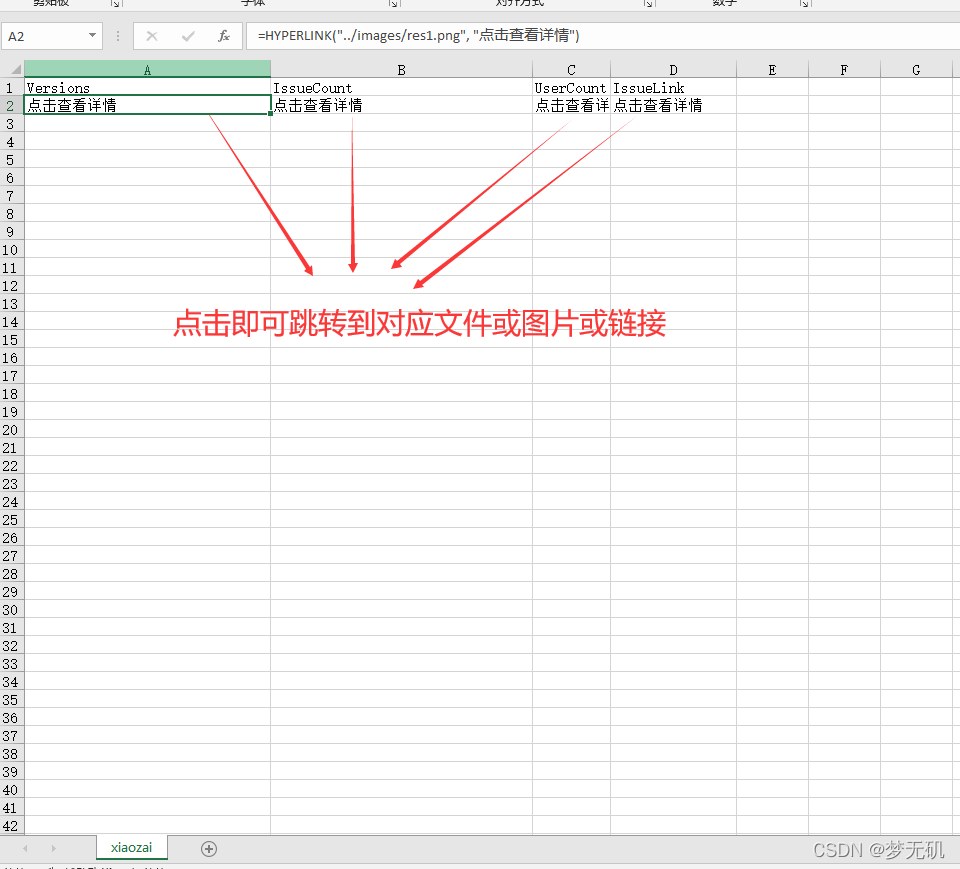Open the hyperlink in cell D2
Image resolution: width=960 pixels, height=869 pixels.
pos(658,105)
